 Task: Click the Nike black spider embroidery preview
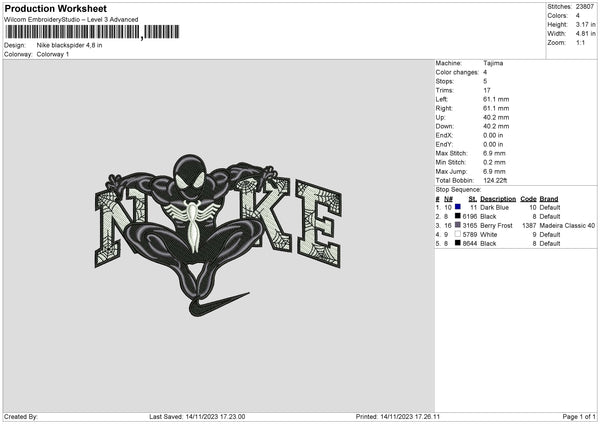(x=218, y=235)
